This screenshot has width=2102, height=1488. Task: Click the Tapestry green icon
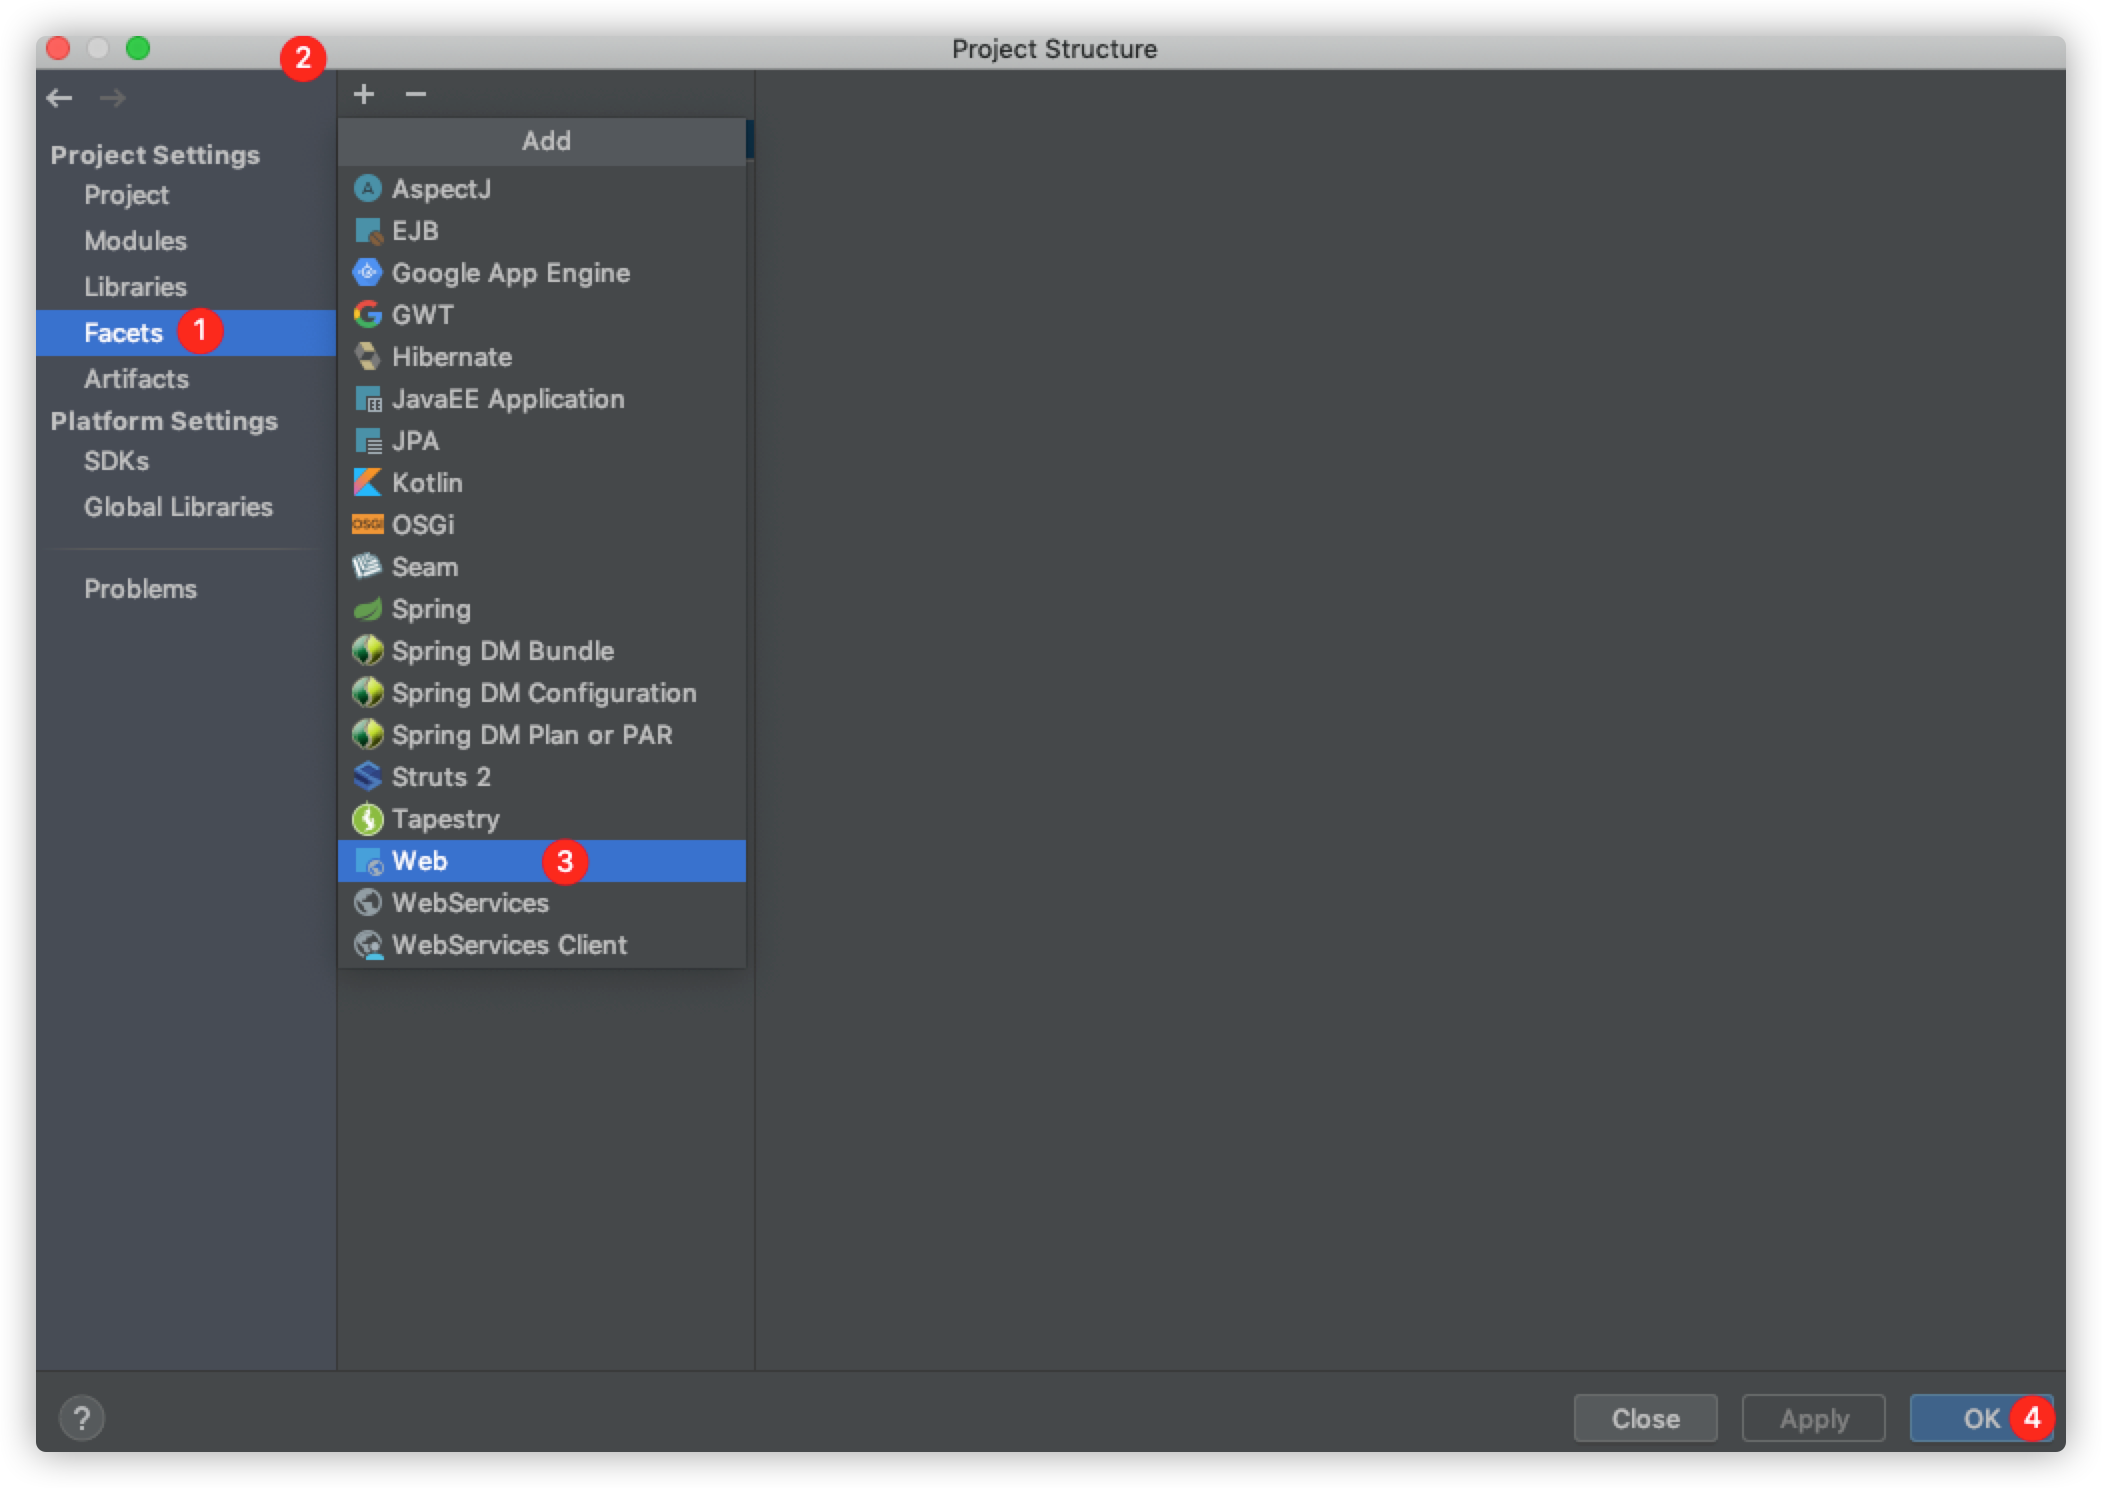pos(367,819)
